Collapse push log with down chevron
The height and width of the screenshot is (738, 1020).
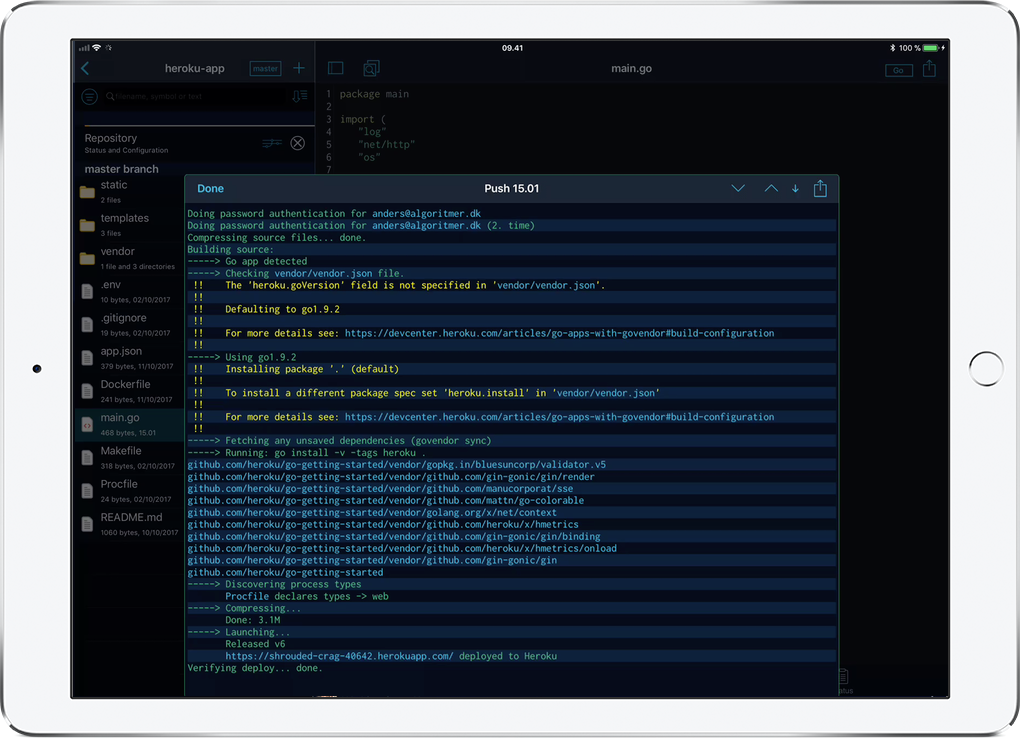coord(738,189)
